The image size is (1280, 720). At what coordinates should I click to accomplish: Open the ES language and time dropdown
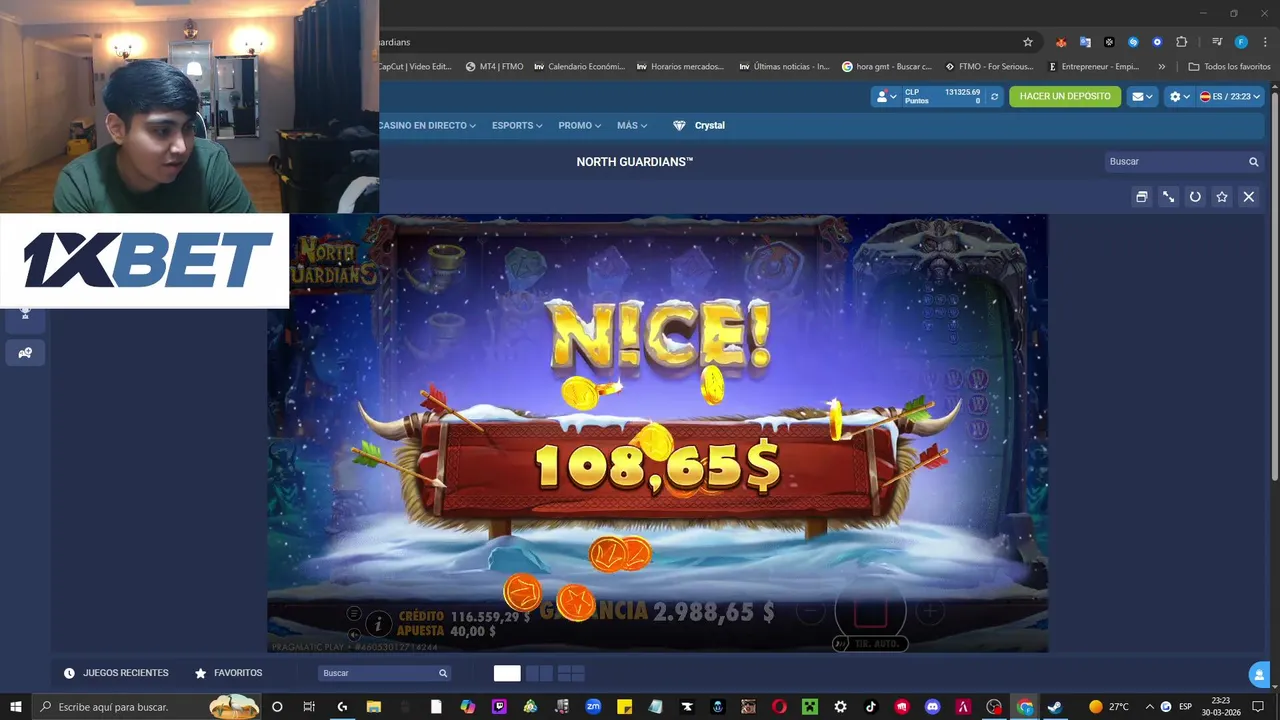(x=1230, y=97)
